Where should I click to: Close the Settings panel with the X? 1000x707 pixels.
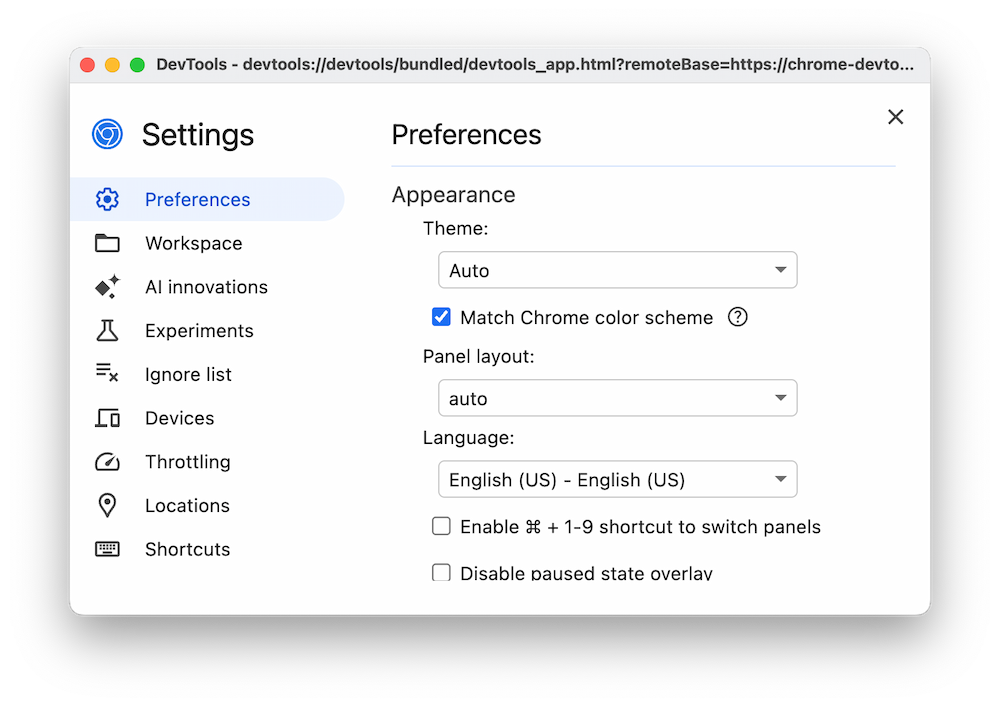click(x=895, y=117)
